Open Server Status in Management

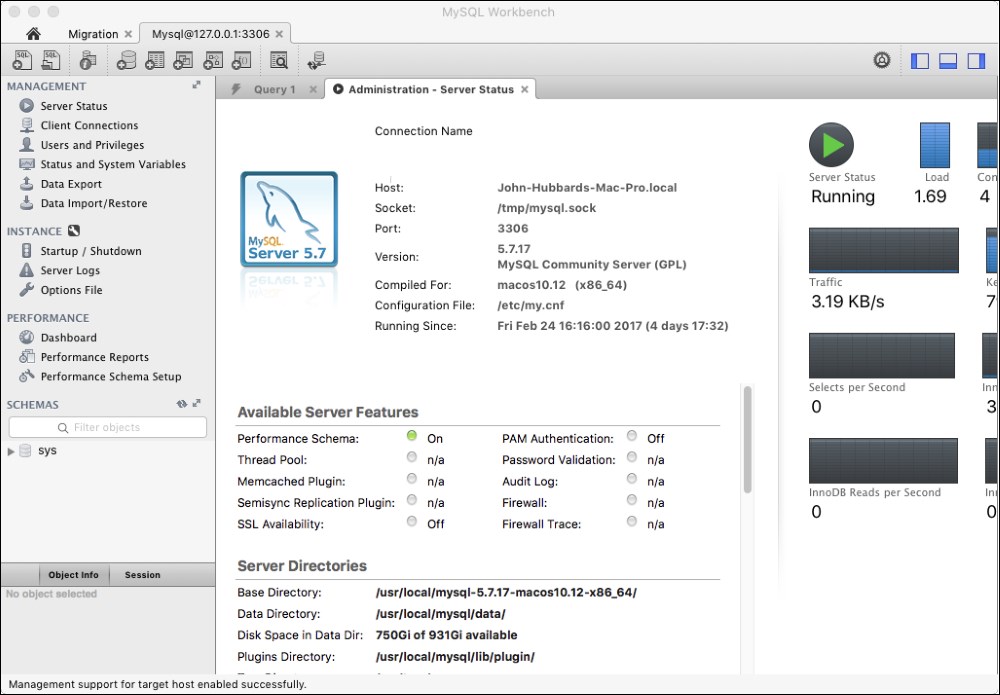[x=74, y=106]
